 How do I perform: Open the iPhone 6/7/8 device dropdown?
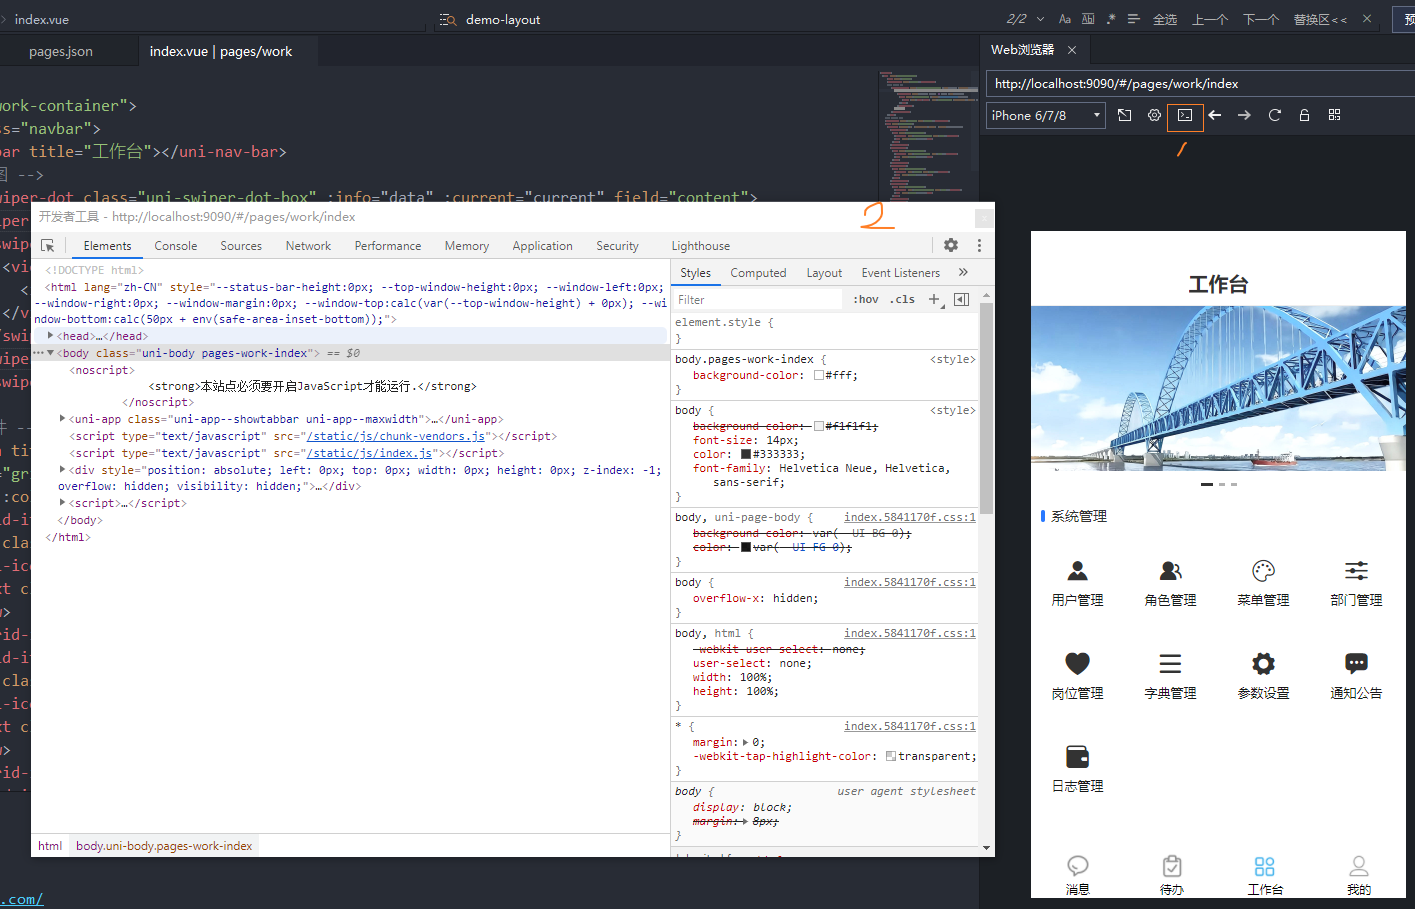pyautogui.click(x=1046, y=115)
